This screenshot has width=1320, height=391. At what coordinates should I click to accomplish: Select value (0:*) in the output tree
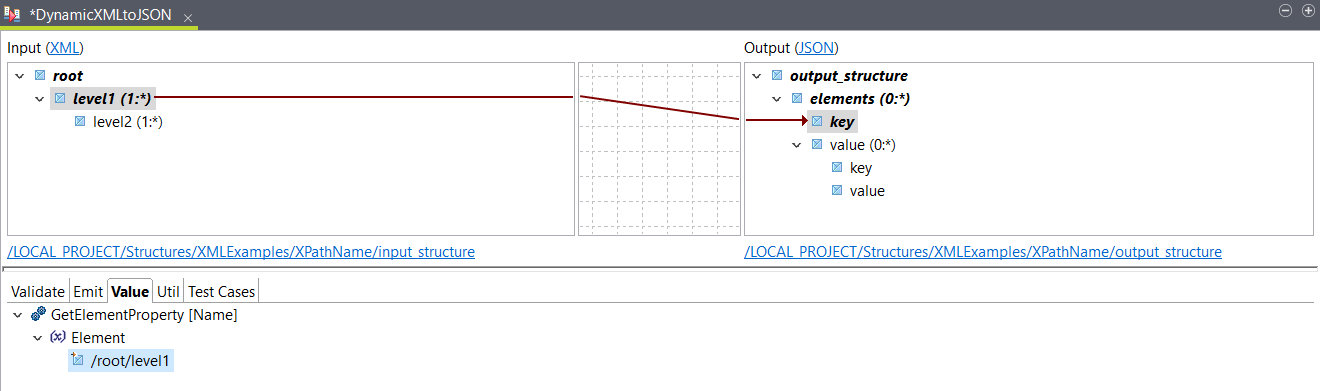[x=863, y=145]
